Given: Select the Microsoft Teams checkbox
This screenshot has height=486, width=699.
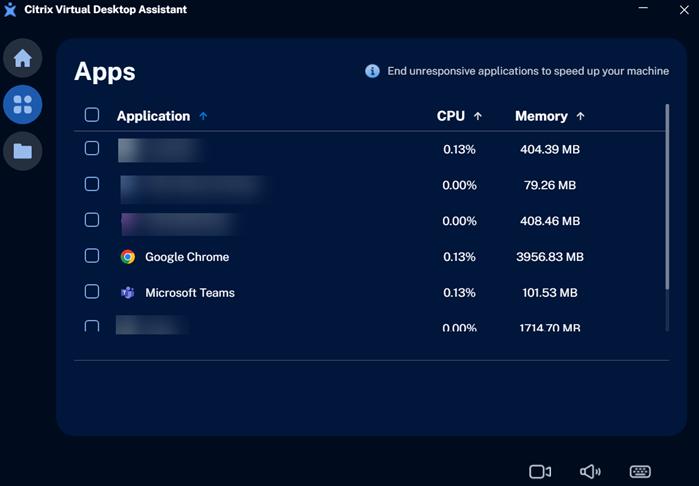Looking at the screenshot, I should tap(92, 291).
